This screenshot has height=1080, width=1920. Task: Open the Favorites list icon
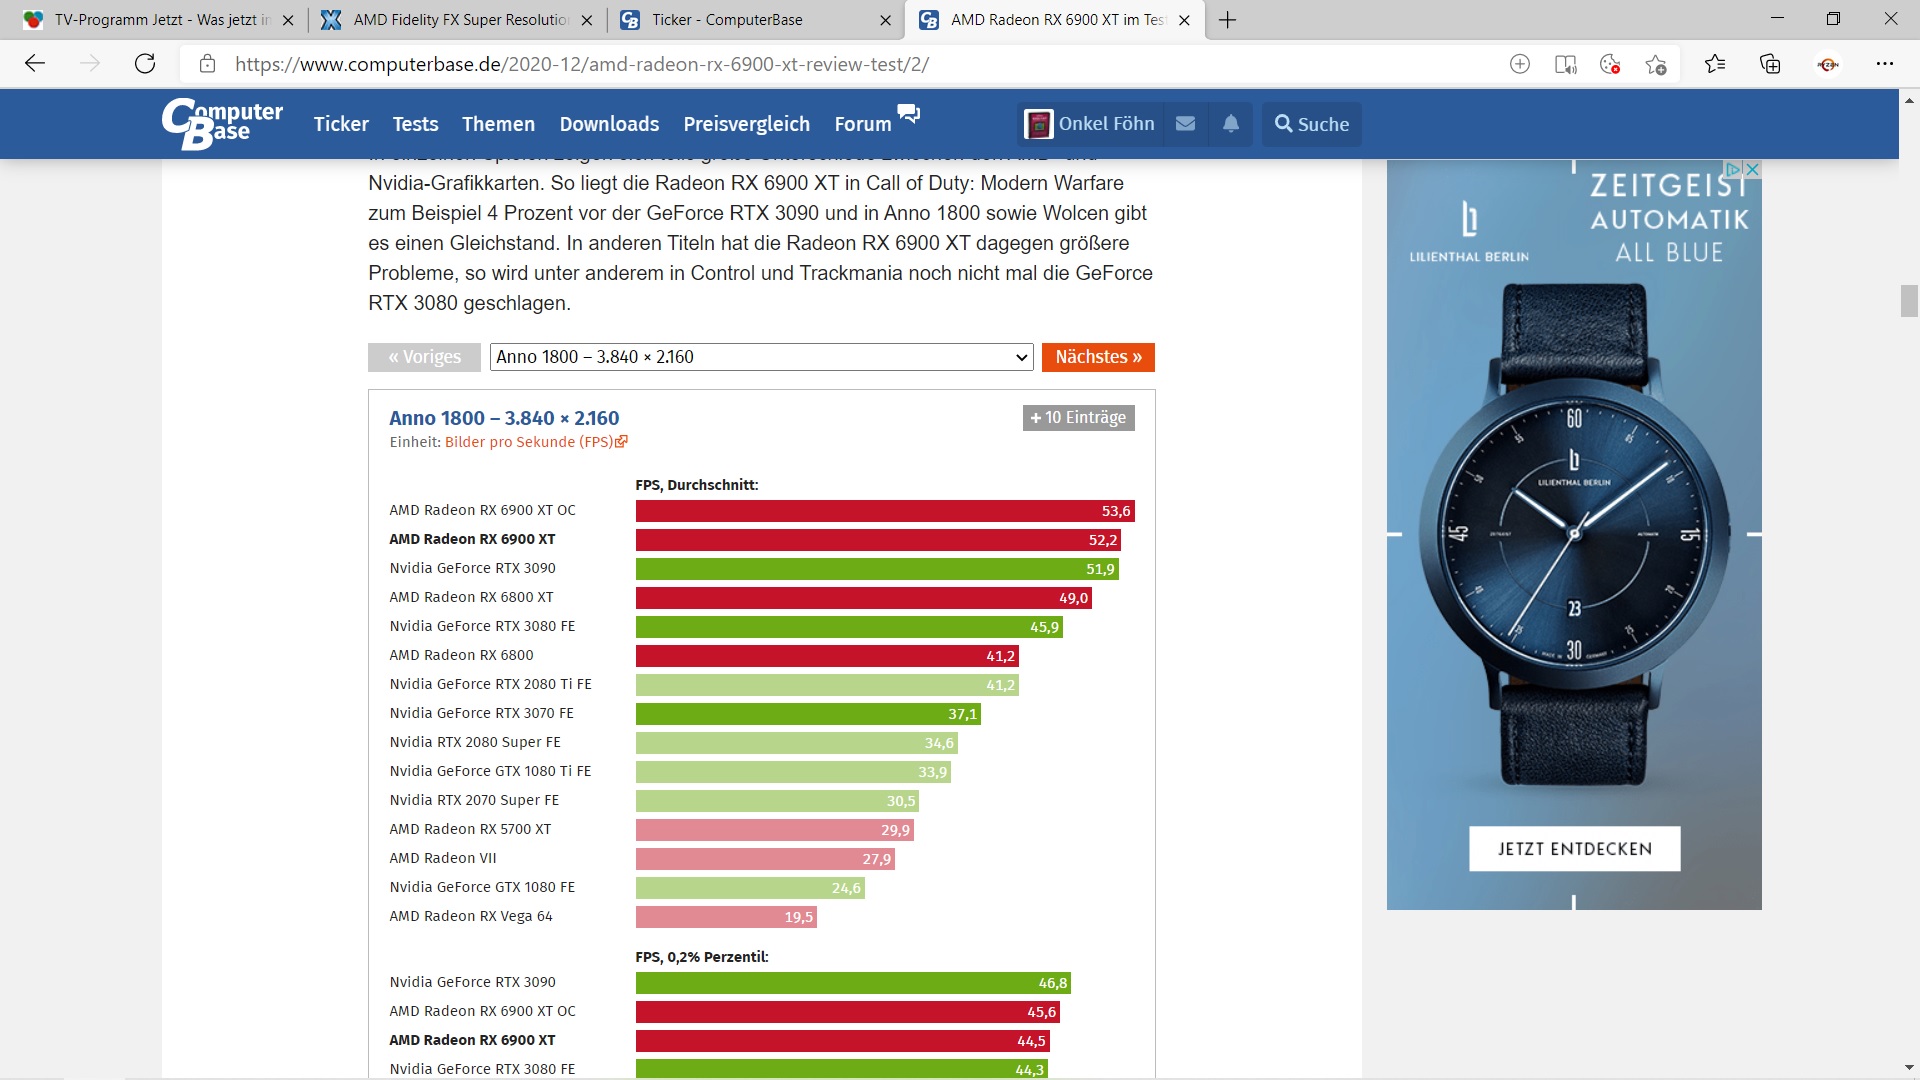[1716, 65]
